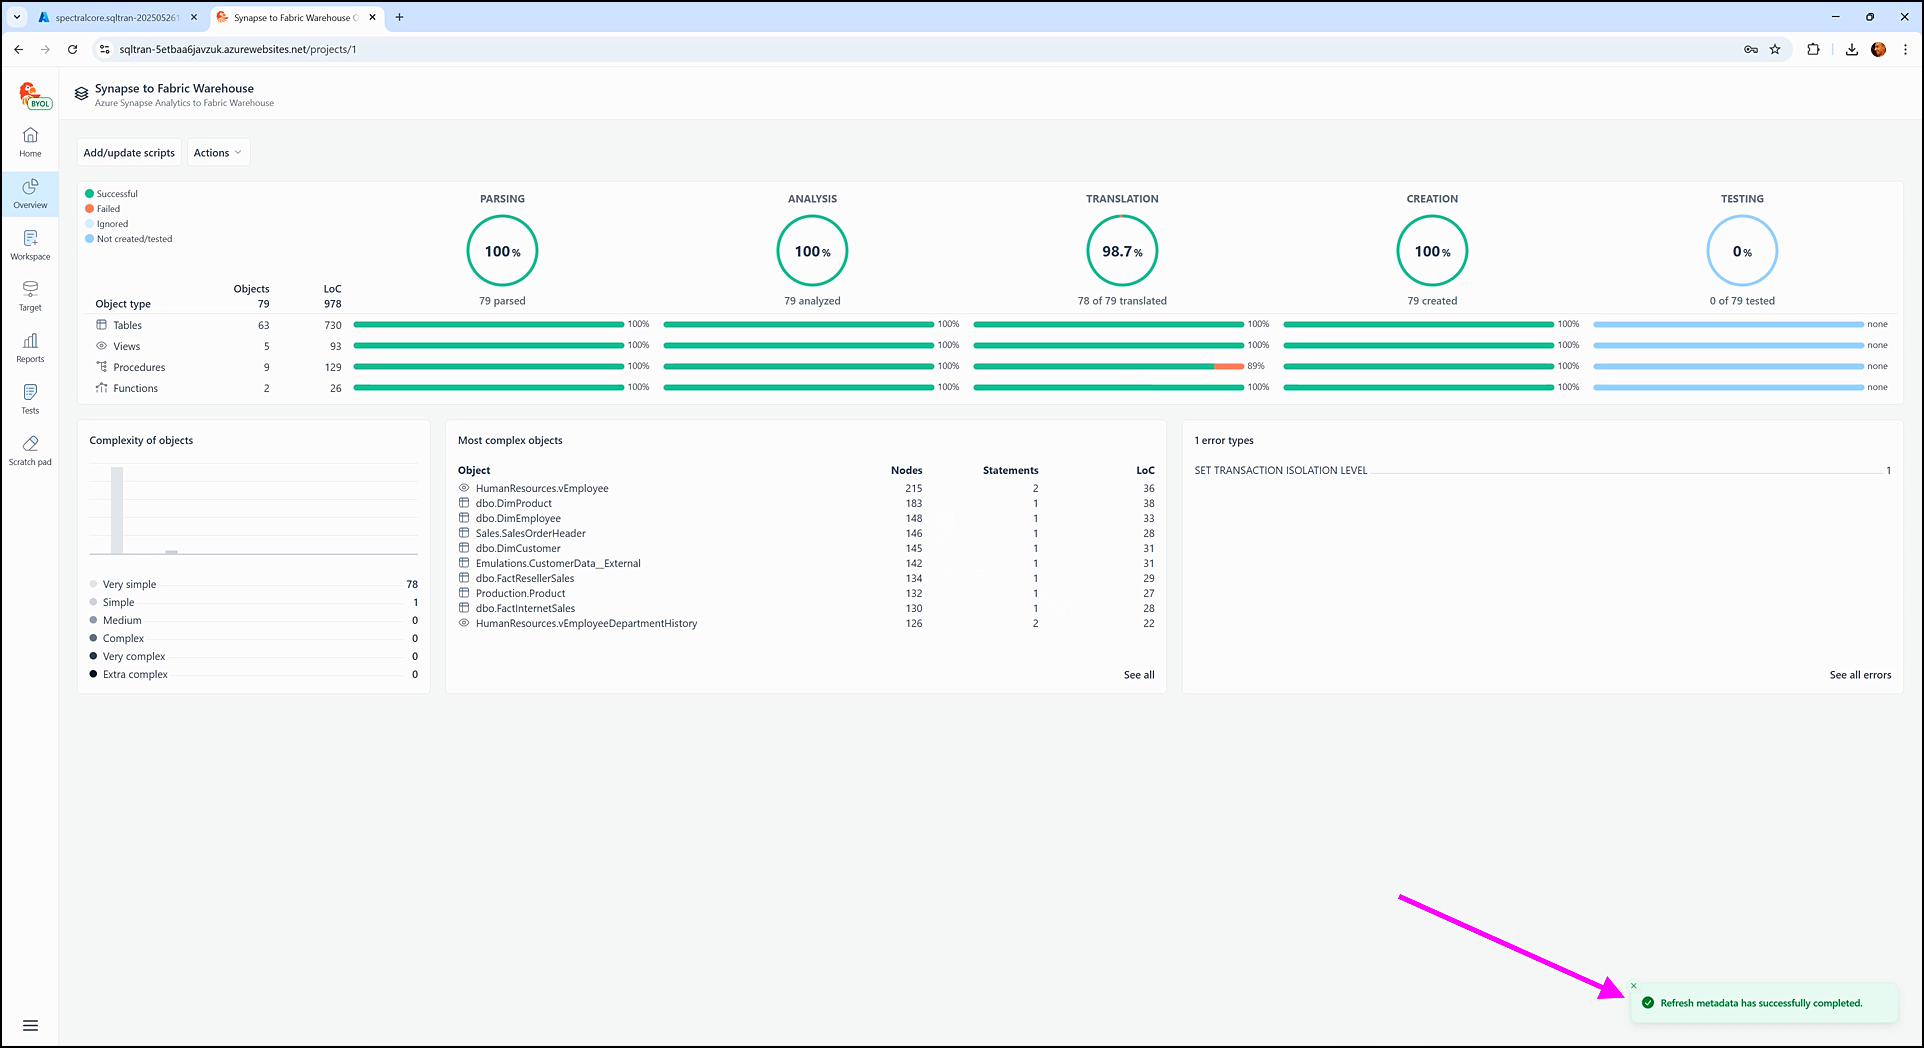Expand the Actions dropdown
Image resolution: width=1924 pixels, height=1048 pixels.
coord(217,153)
